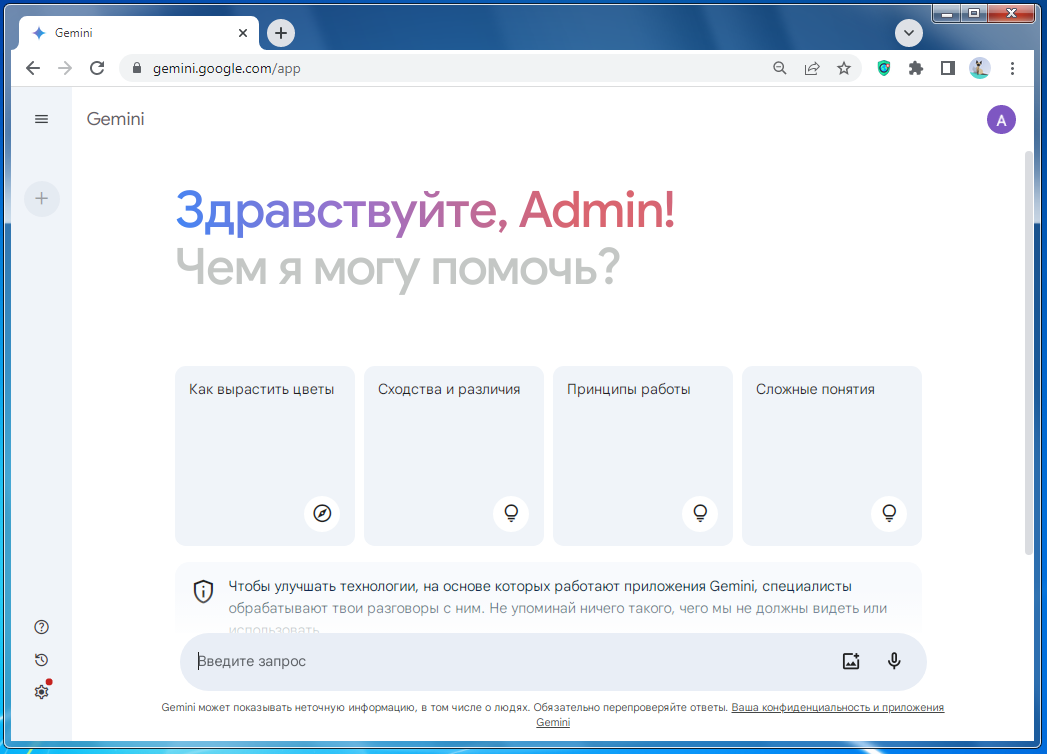Click the privacy shield notice icon
This screenshot has width=1047, height=754.
click(203, 591)
